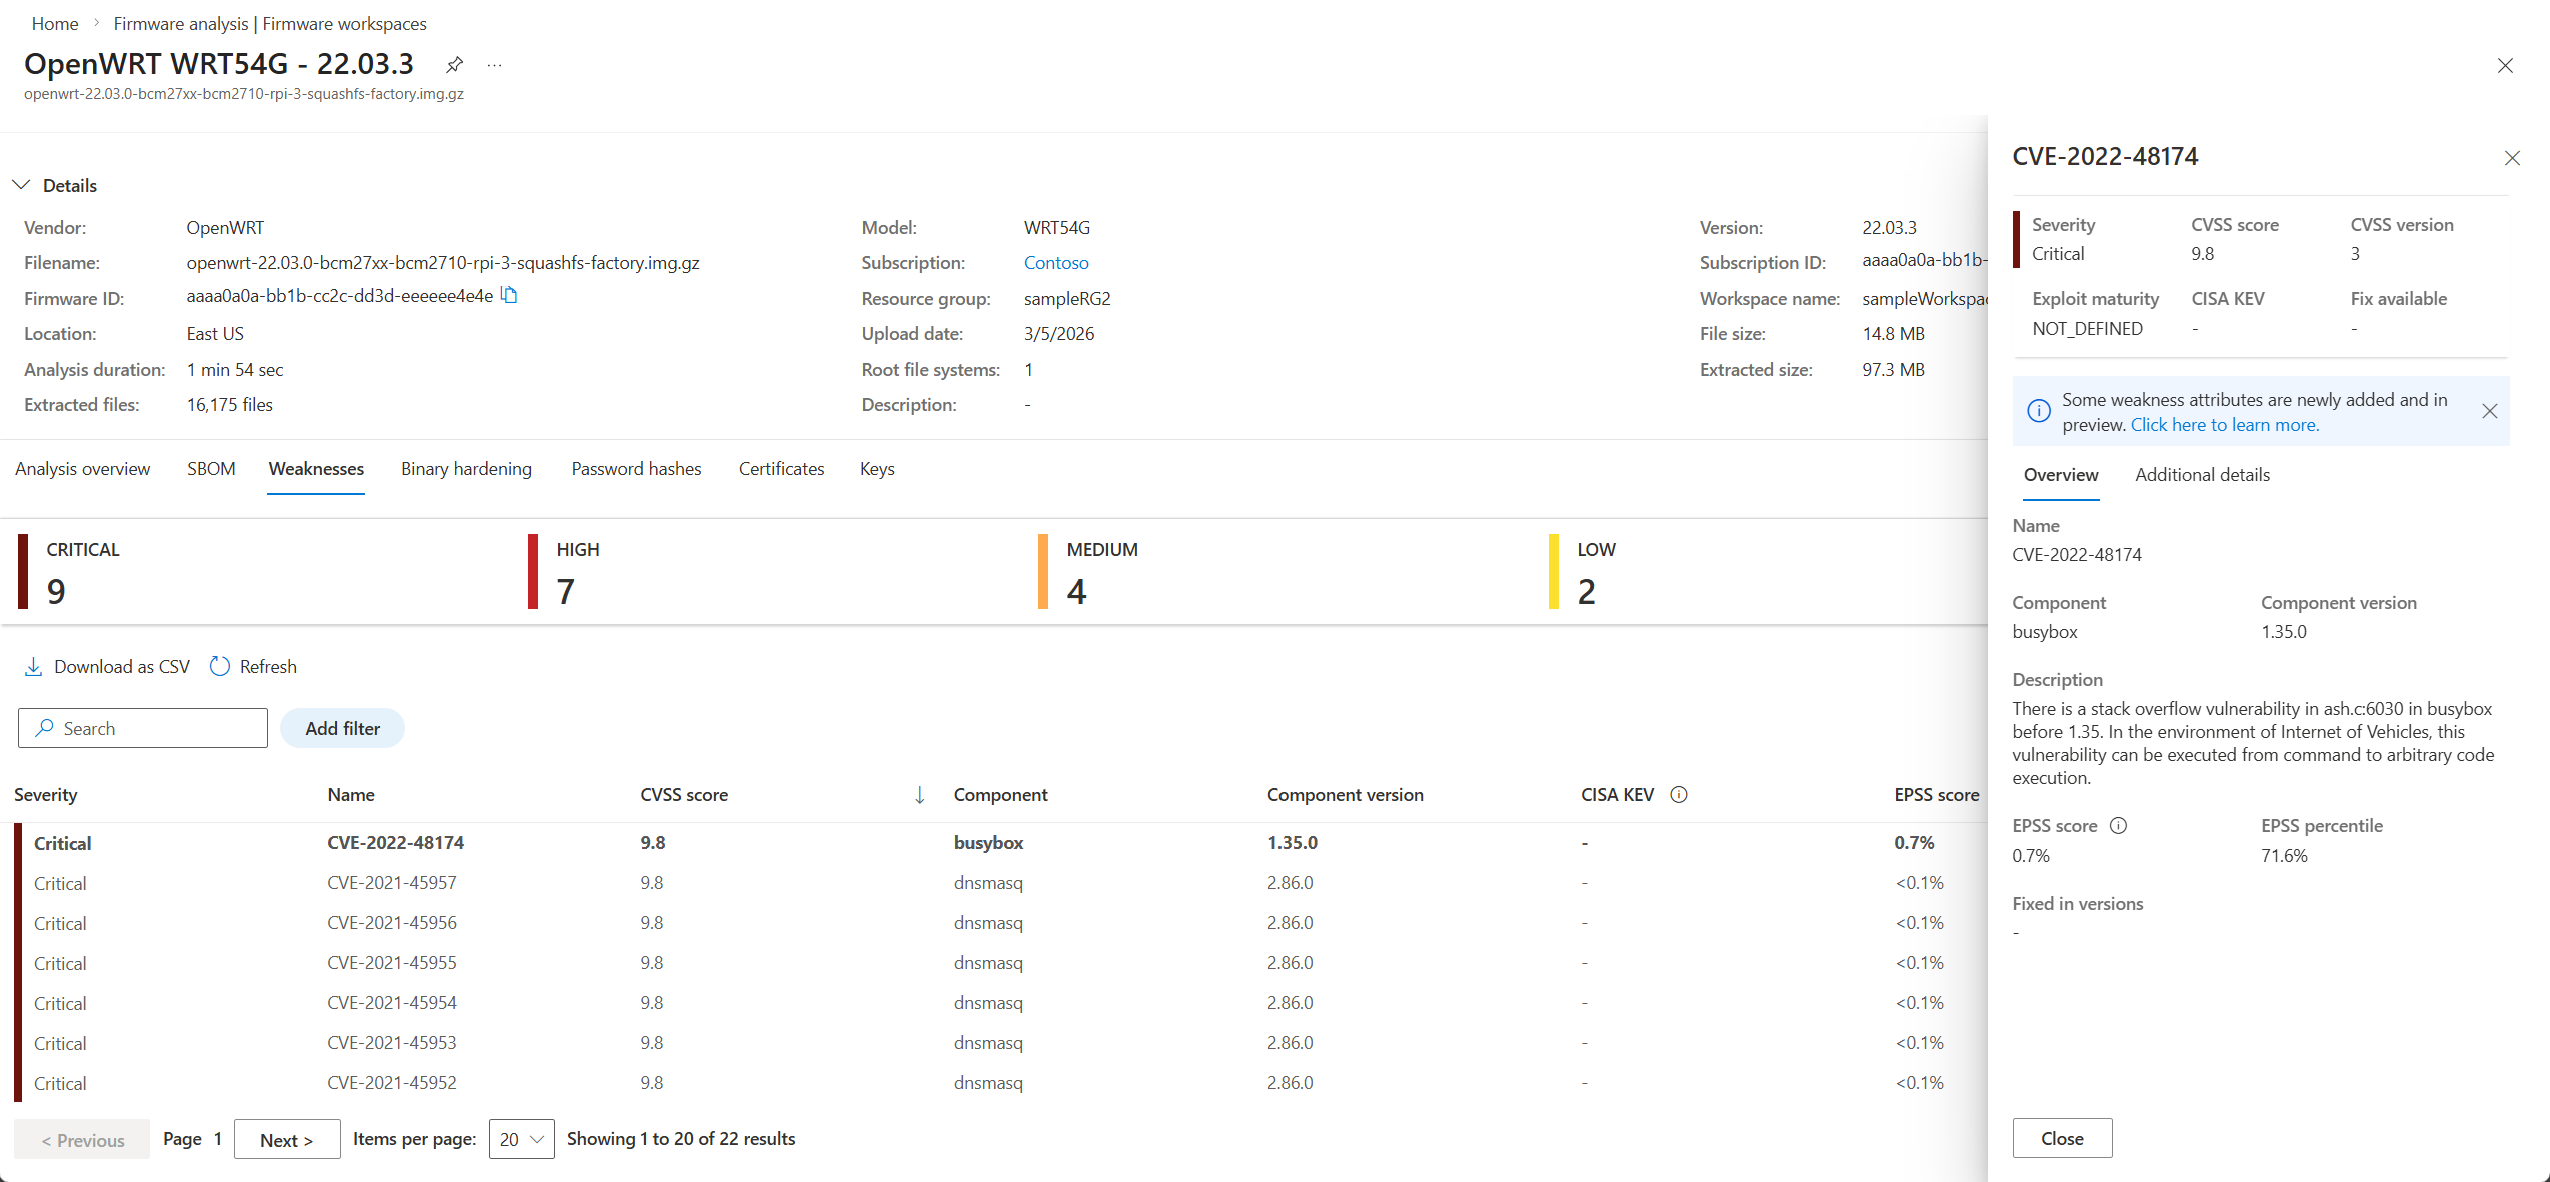The height and width of the screenshot is (1182, 2550).
Task: Select the CVE-2021-45955 row
Action: click(1000, 963)
